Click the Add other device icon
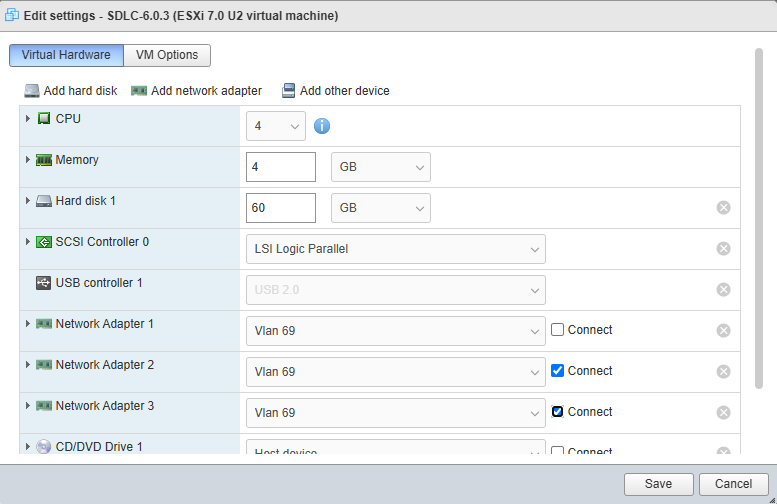The height and width of the screenshot is (504, 777). pos(289,91)
